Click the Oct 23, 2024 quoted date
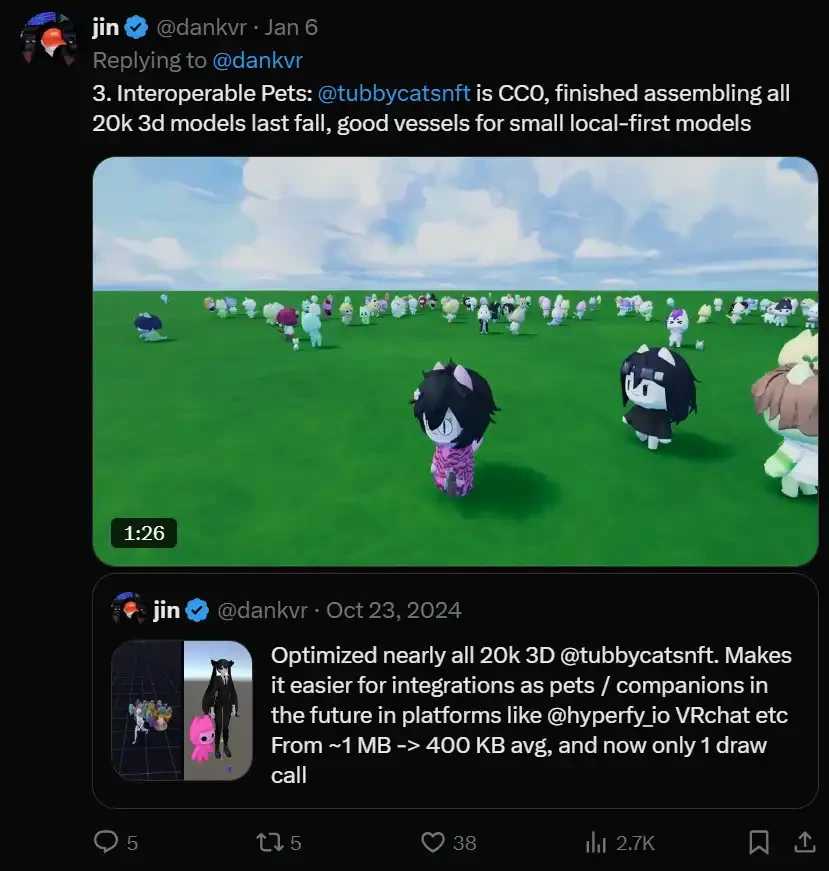 394,609
